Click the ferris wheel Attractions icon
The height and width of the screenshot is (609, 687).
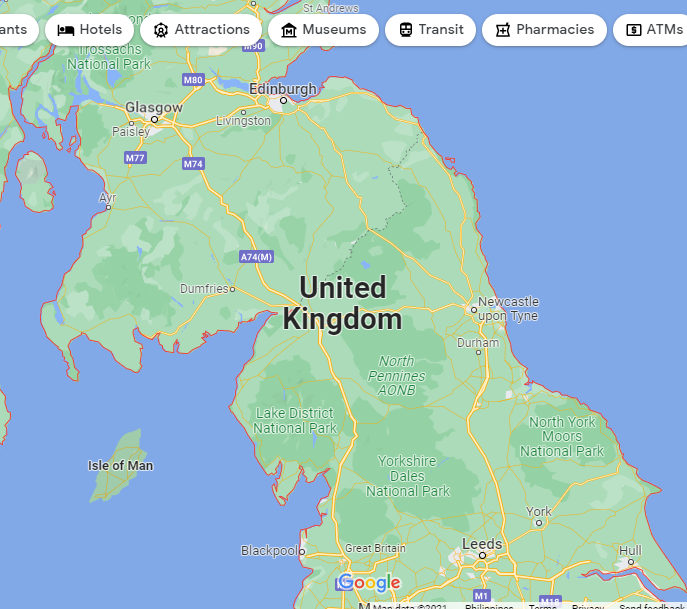click(161, 30)
